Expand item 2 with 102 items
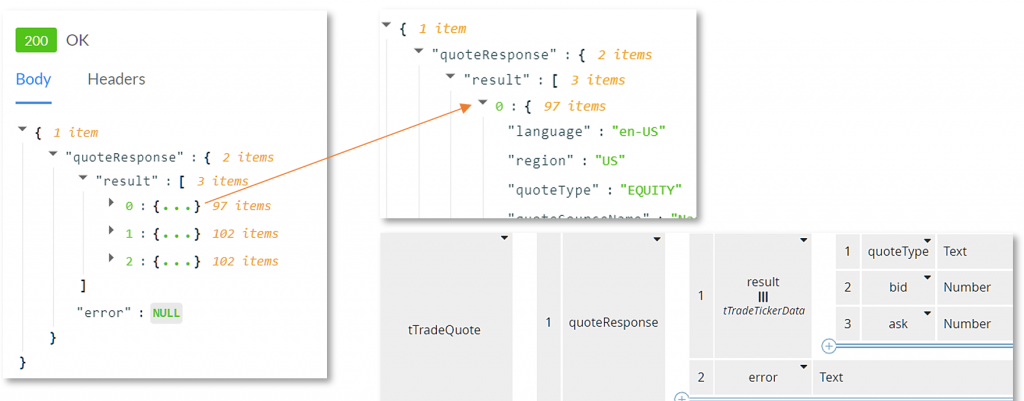Screen dimensions: 1024x401 [x=112, y=259]
